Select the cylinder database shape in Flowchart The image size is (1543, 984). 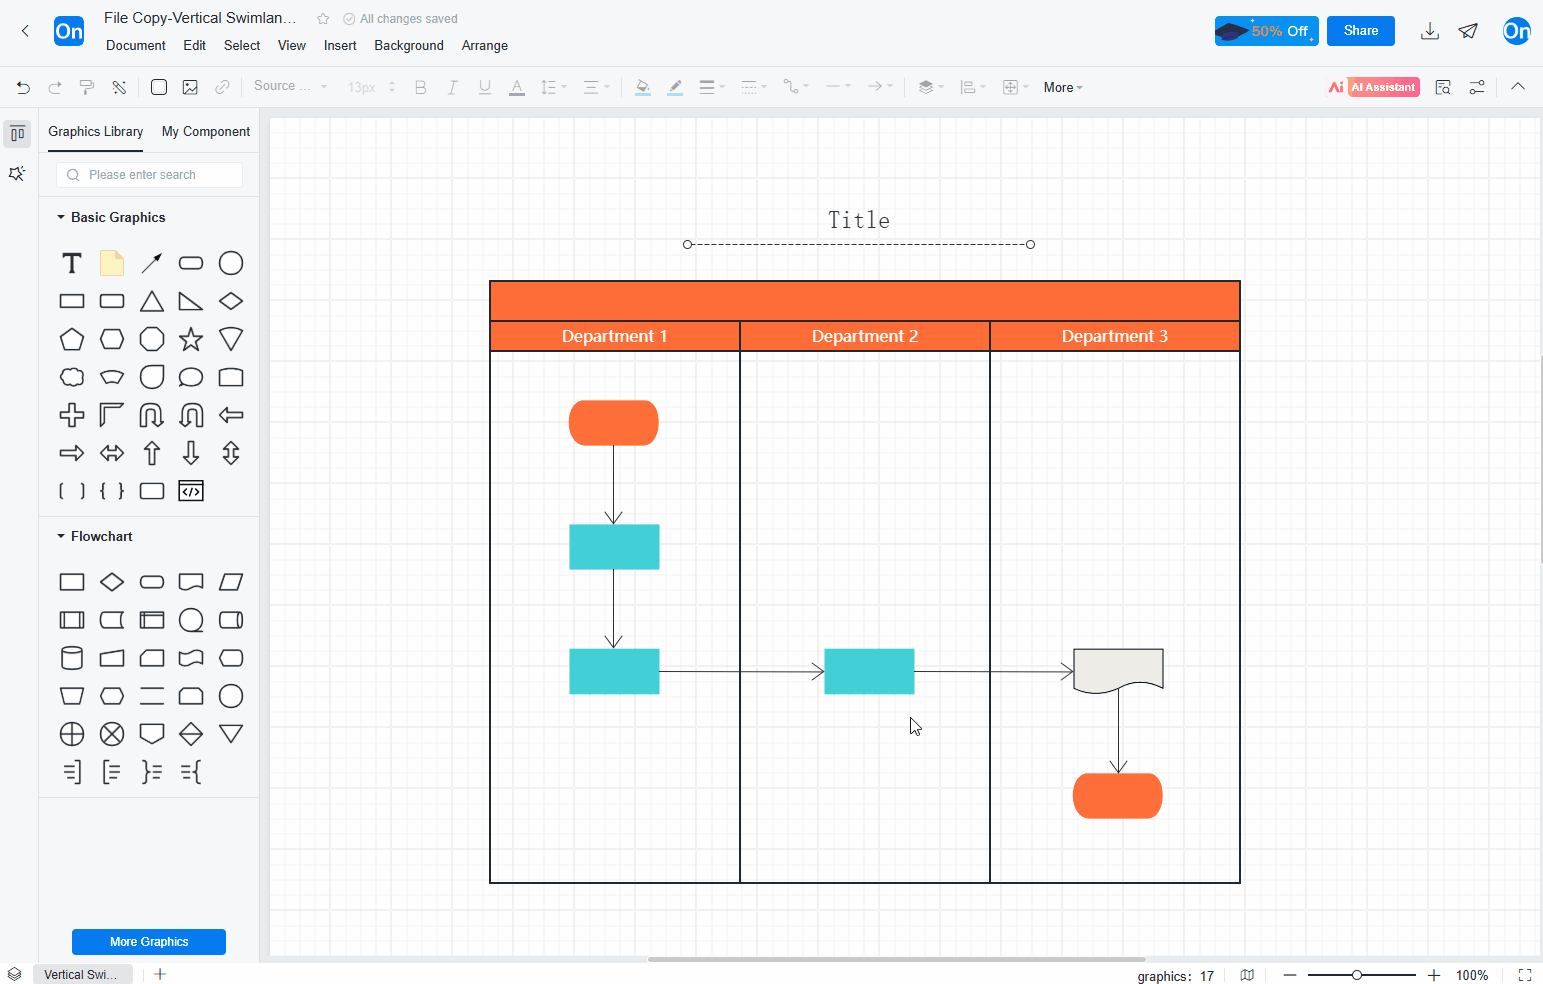(x=72, y=658)
